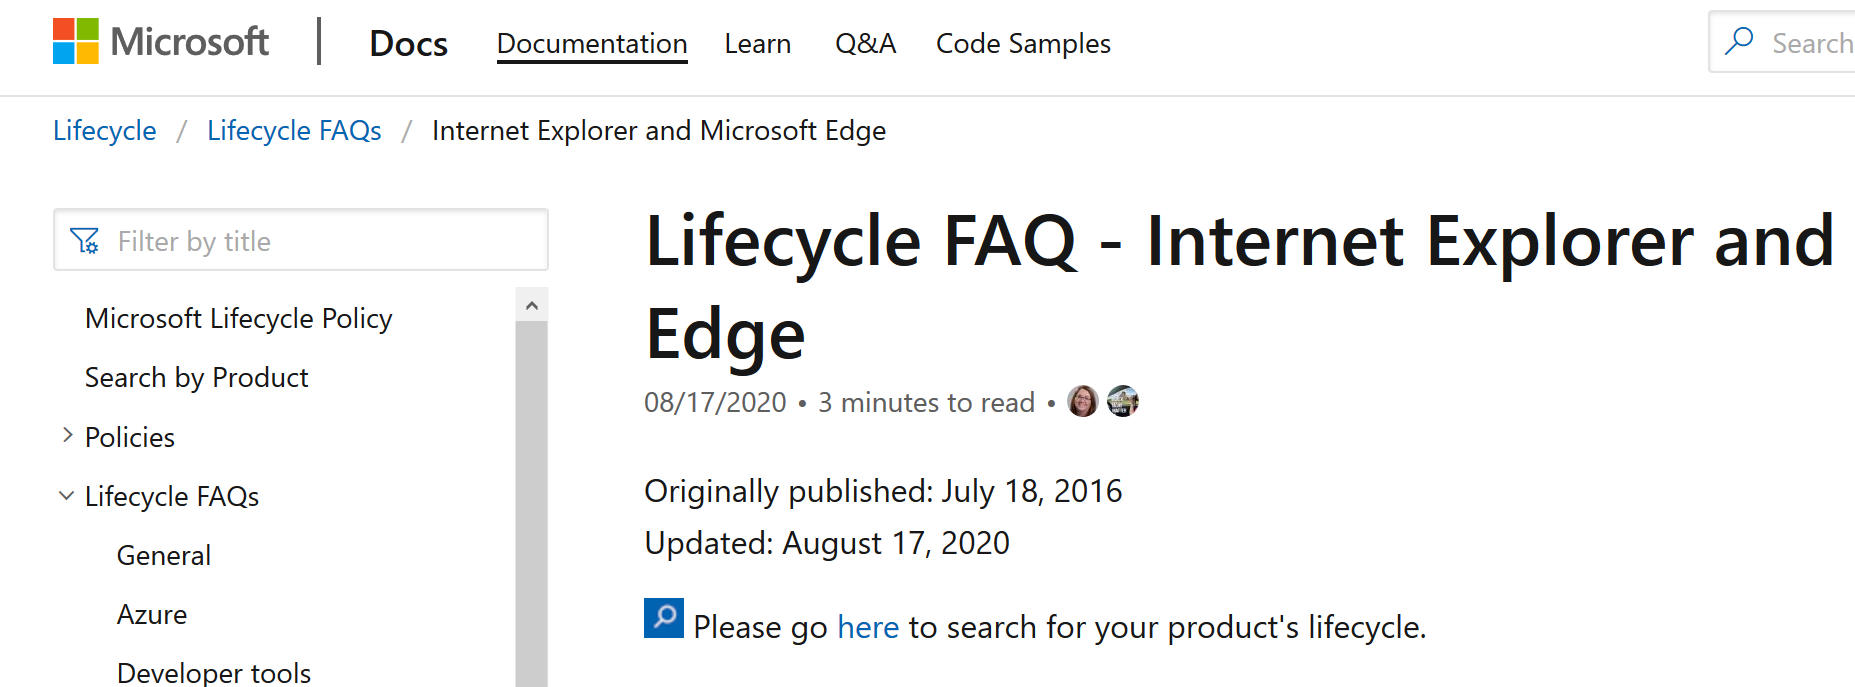Open the Learn menu item
The width and height of the screenshot is (1855, 687).
758,44
